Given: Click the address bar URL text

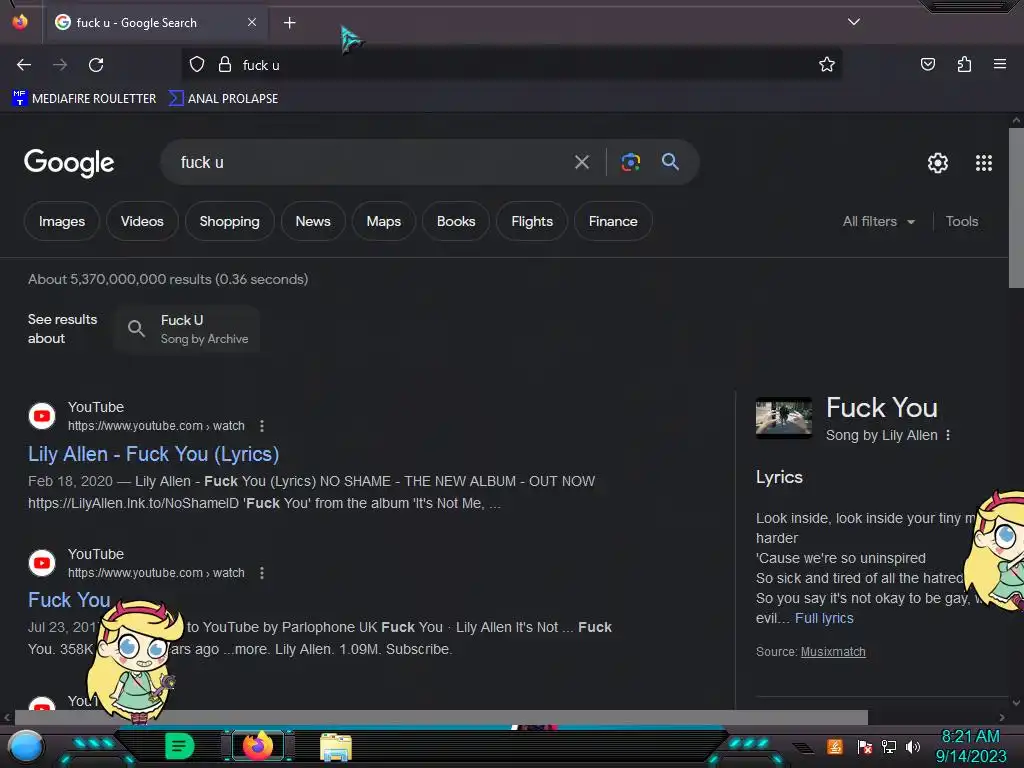Looking at the screenshot, I should tap(261, 65).
